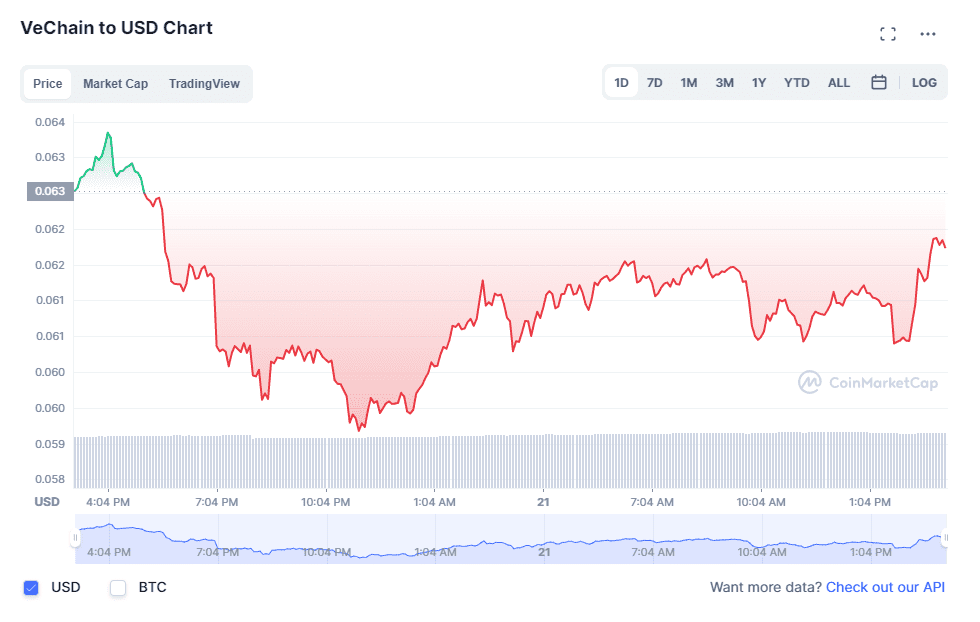Switch to the Market Cap tab
980x622 pixels.
click(115, 84)
